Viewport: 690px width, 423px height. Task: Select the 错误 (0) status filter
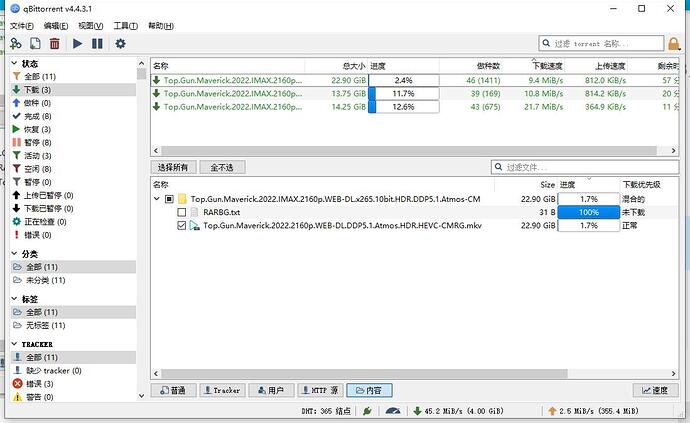[x=73, y=235]
